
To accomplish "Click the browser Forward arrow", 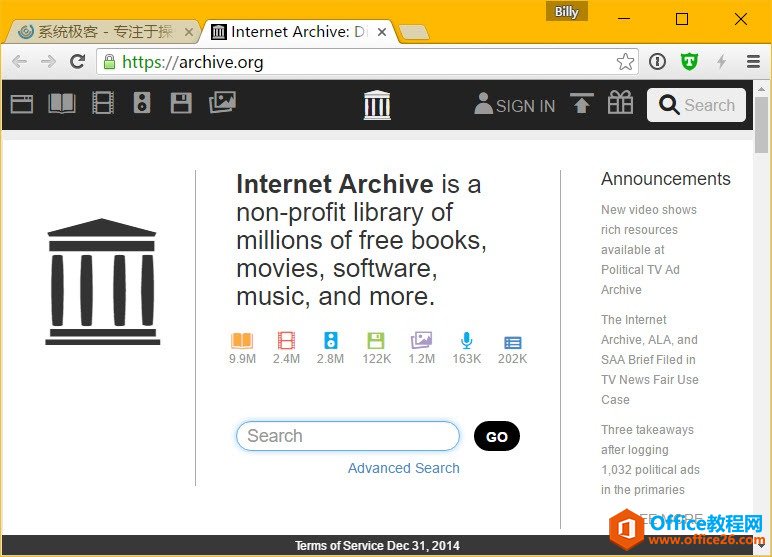I will 48,62.
